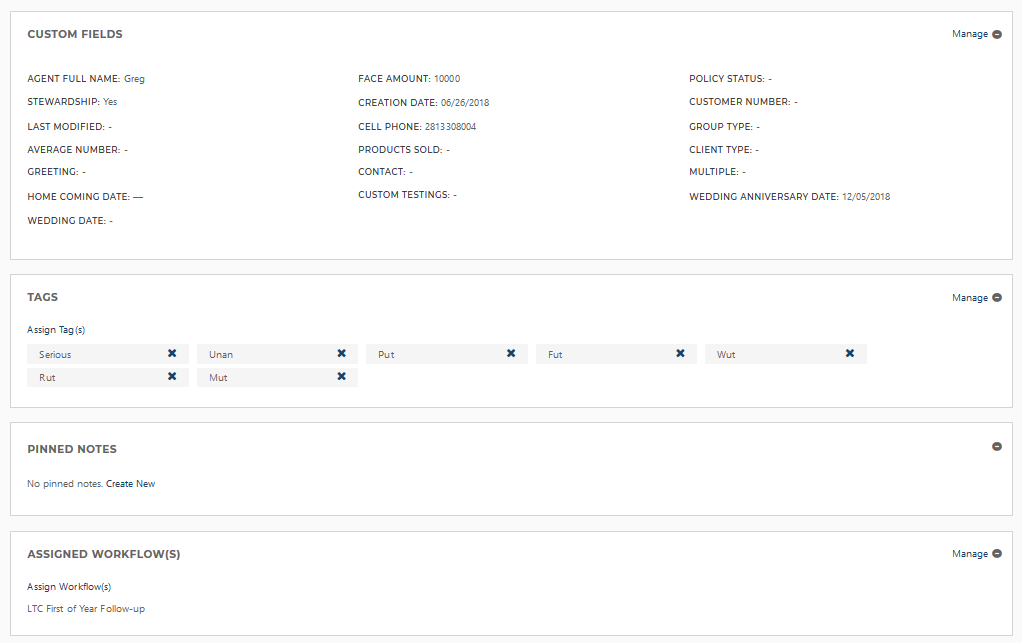Click the Average Number field label
Viewport: 1022px width, 643px height.
coord(74,149)
